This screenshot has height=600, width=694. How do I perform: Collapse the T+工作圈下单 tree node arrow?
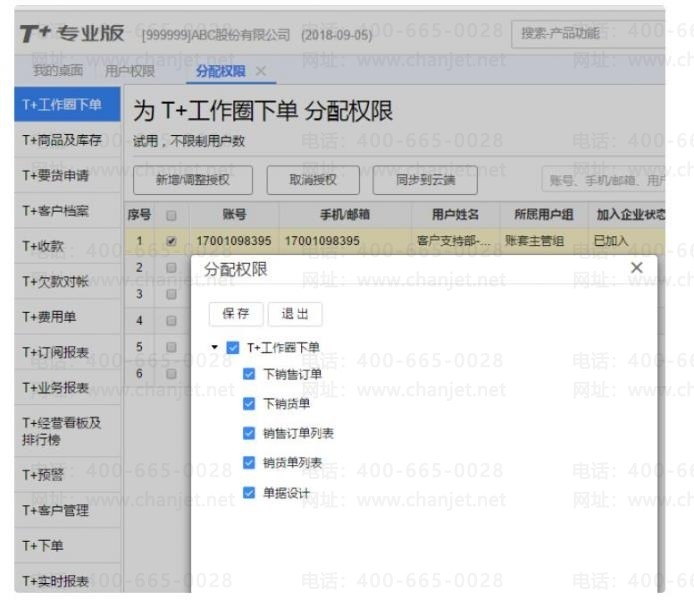pos(215,347)
